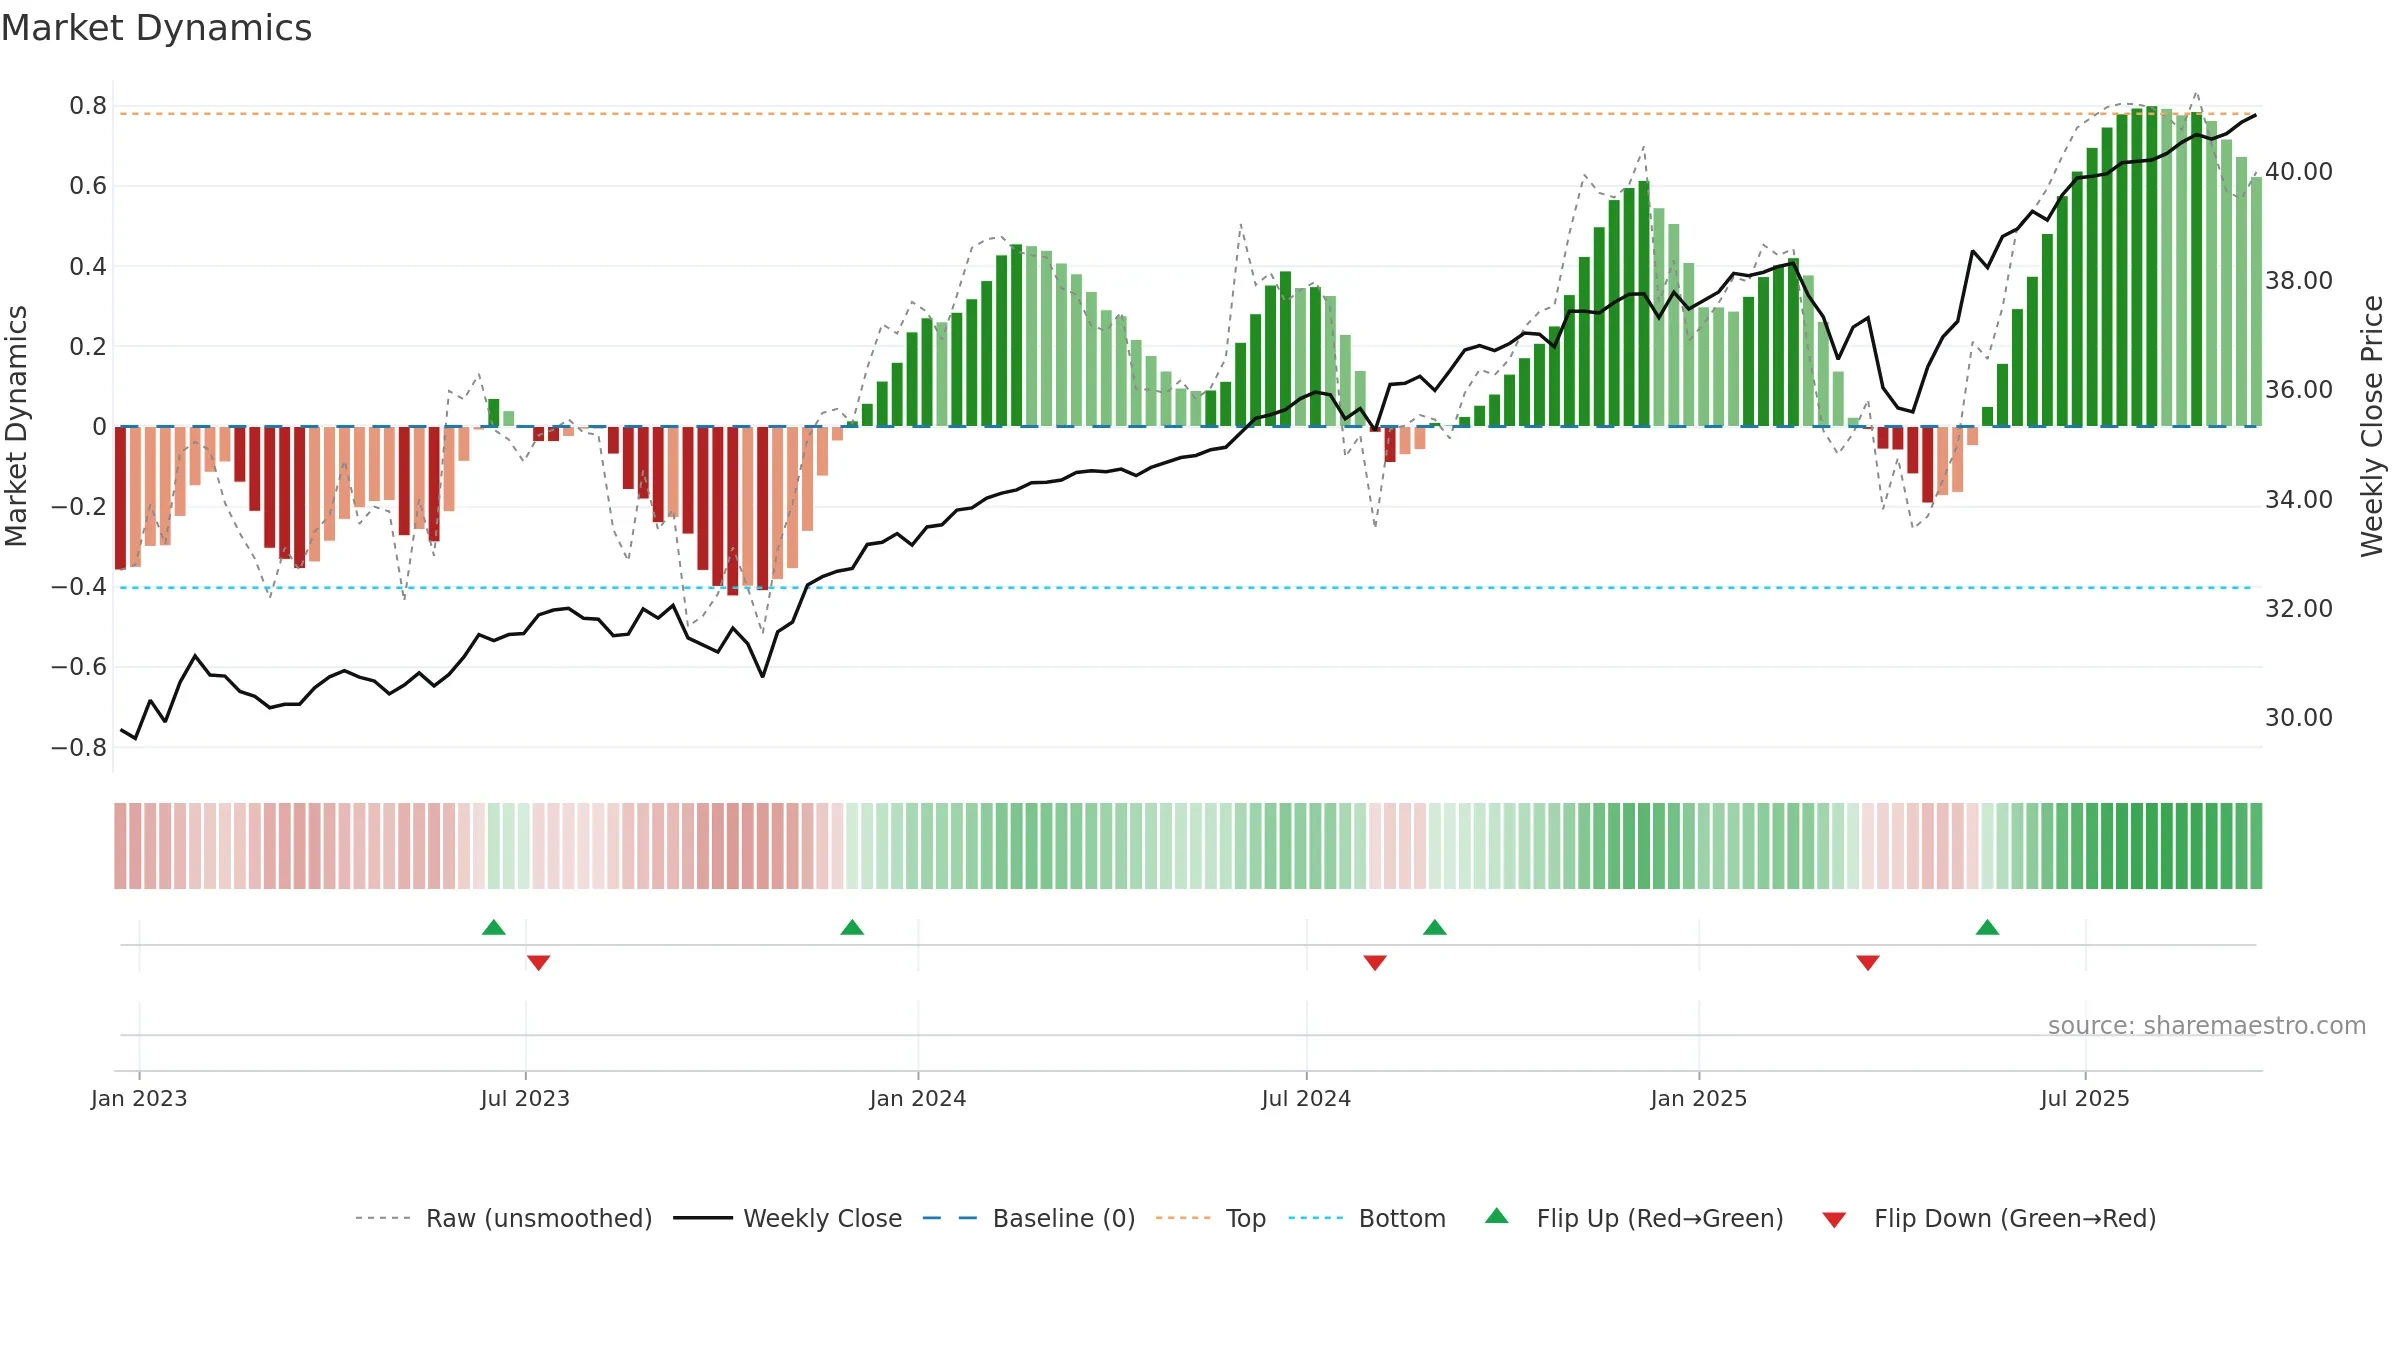This screenshot has width=2400, height=1350.
Task: Click the flip-up marker just before Jul 2023
Action: [x=494, y=927]
